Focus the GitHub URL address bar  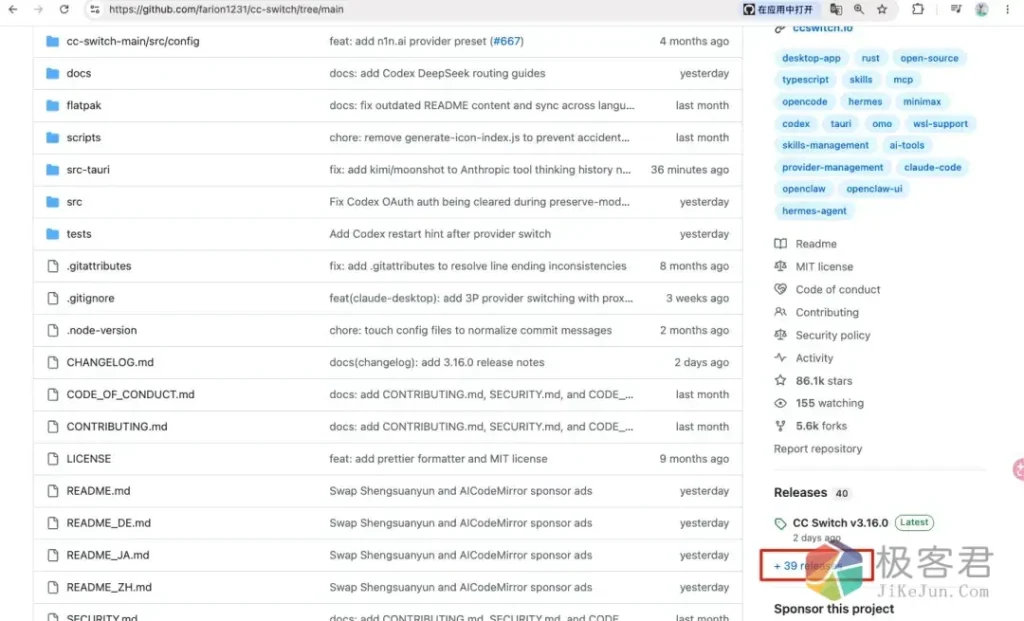tap(226, 9)
